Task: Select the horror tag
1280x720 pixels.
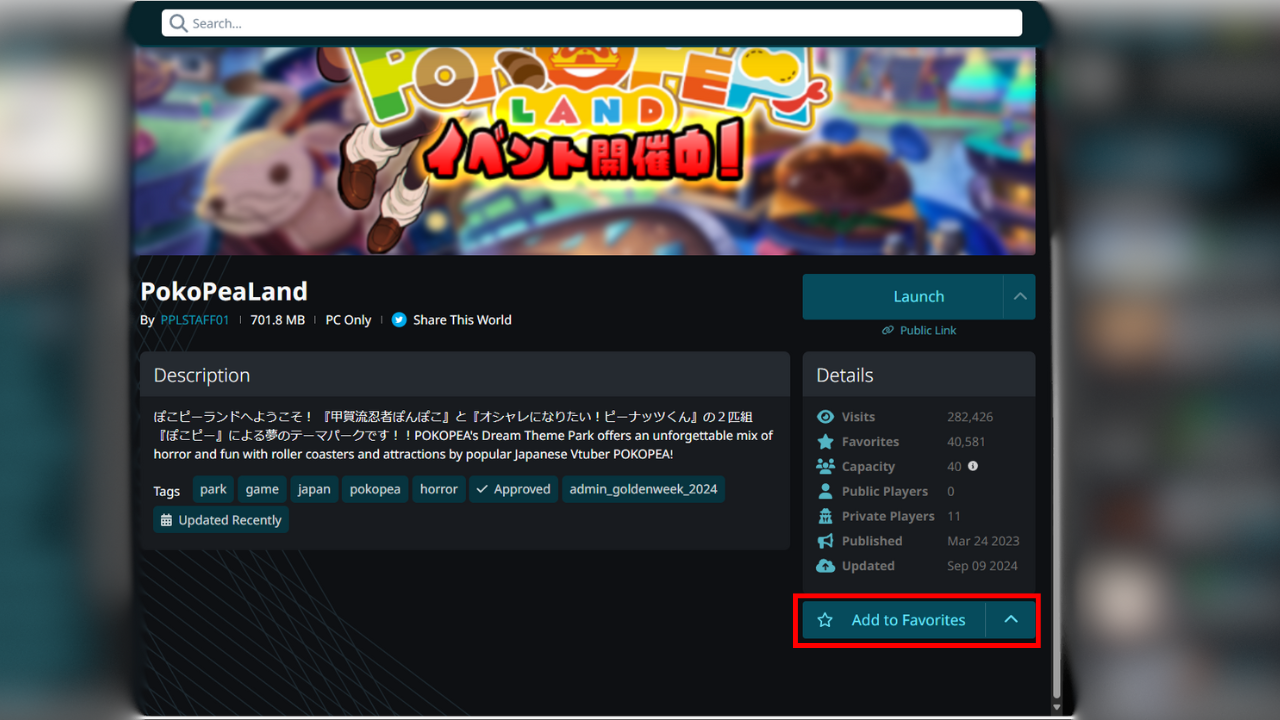Action: pyautogui.click(x=439, y=489)
